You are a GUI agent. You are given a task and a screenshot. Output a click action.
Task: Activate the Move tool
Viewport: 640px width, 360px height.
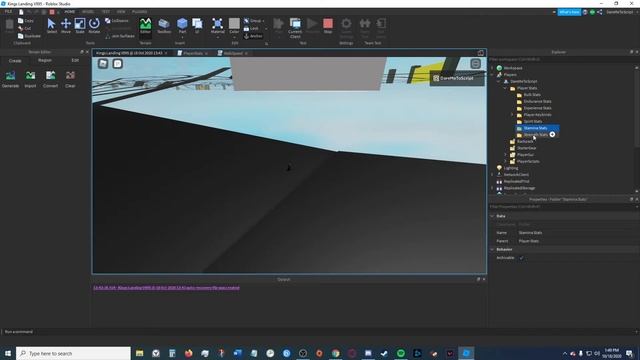point(66,26)
